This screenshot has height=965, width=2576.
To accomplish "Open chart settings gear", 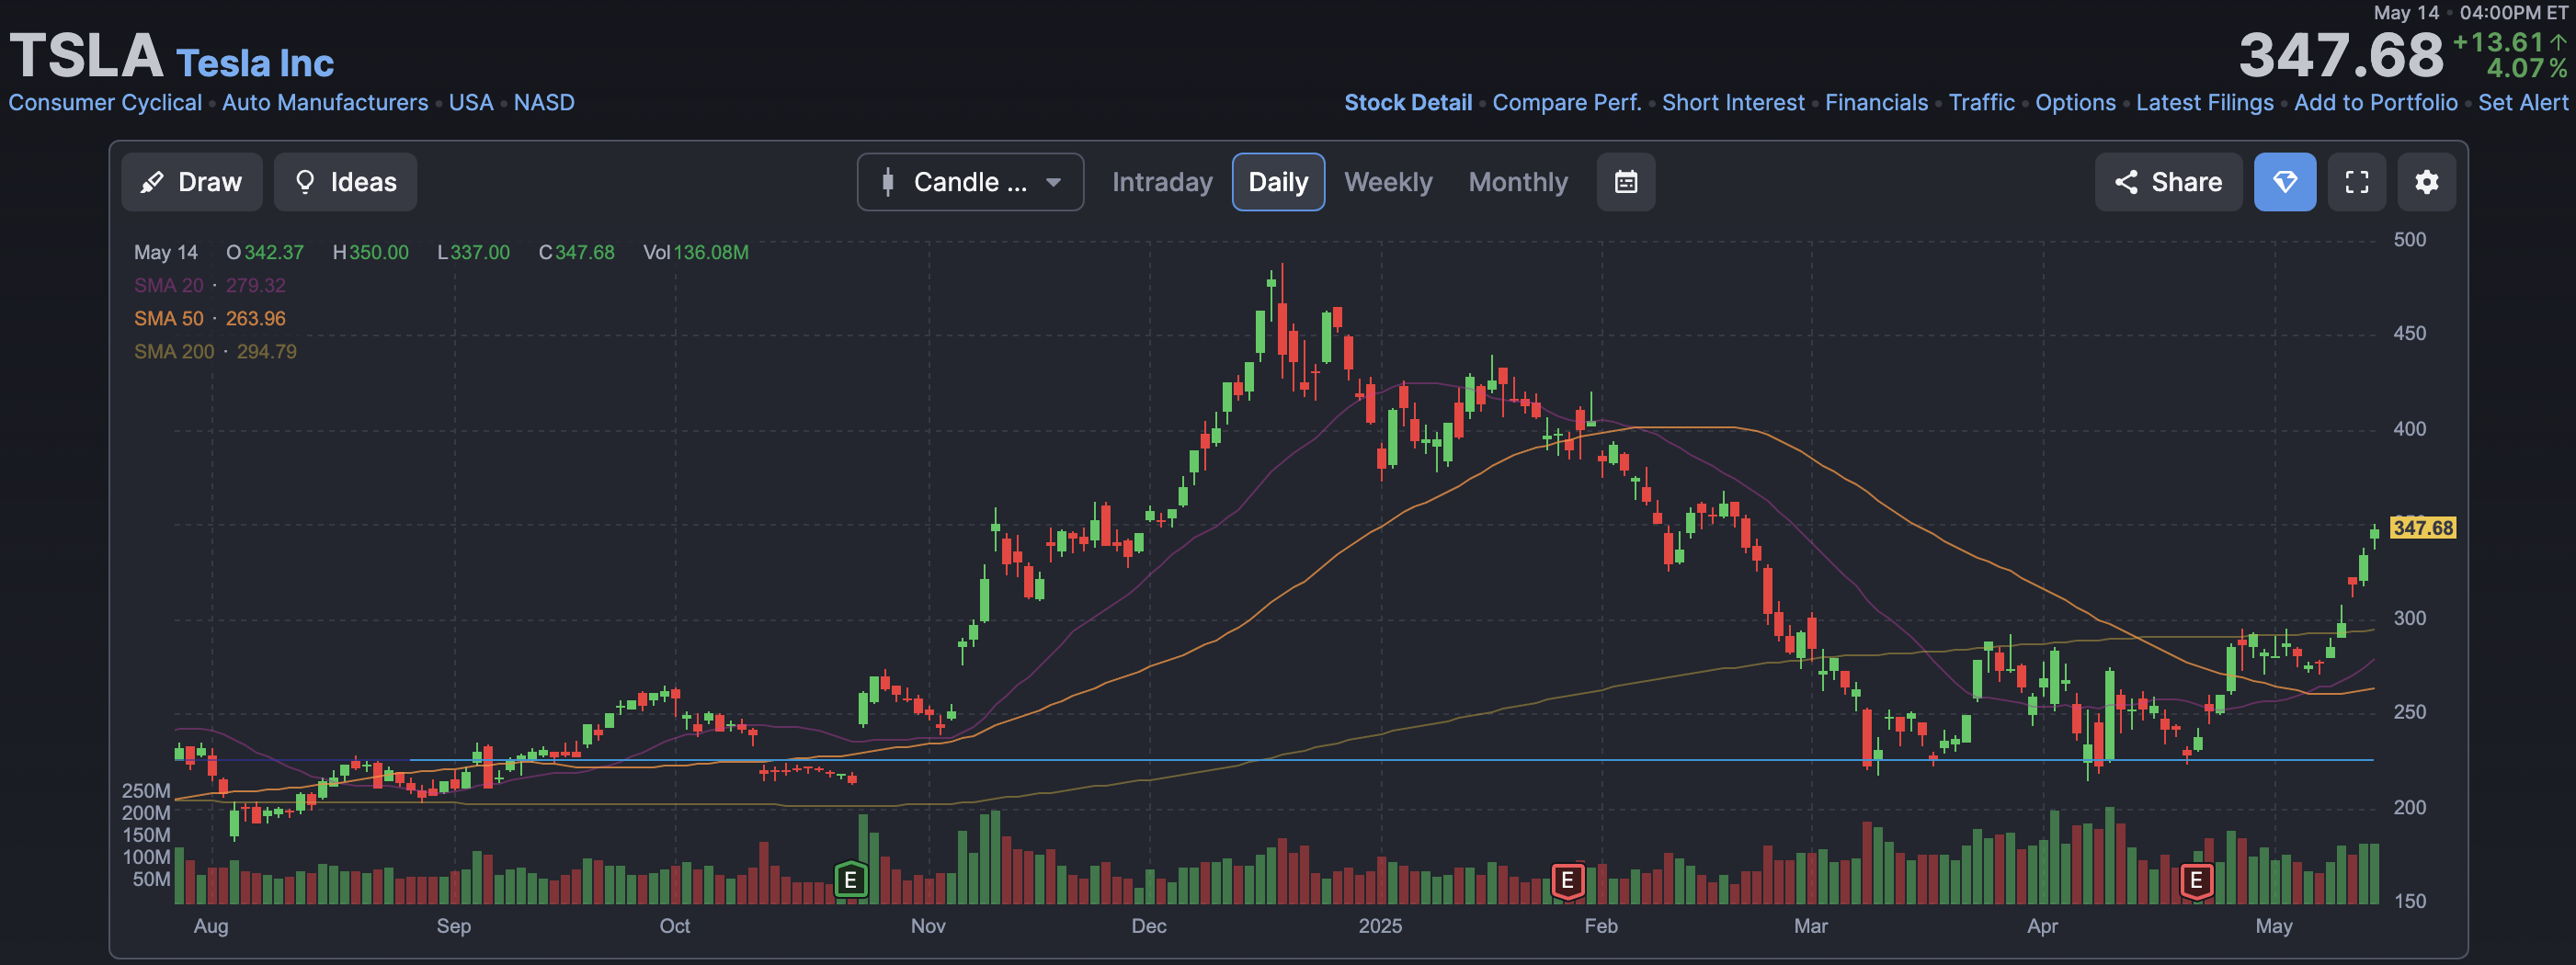I will pos(2427,182).
